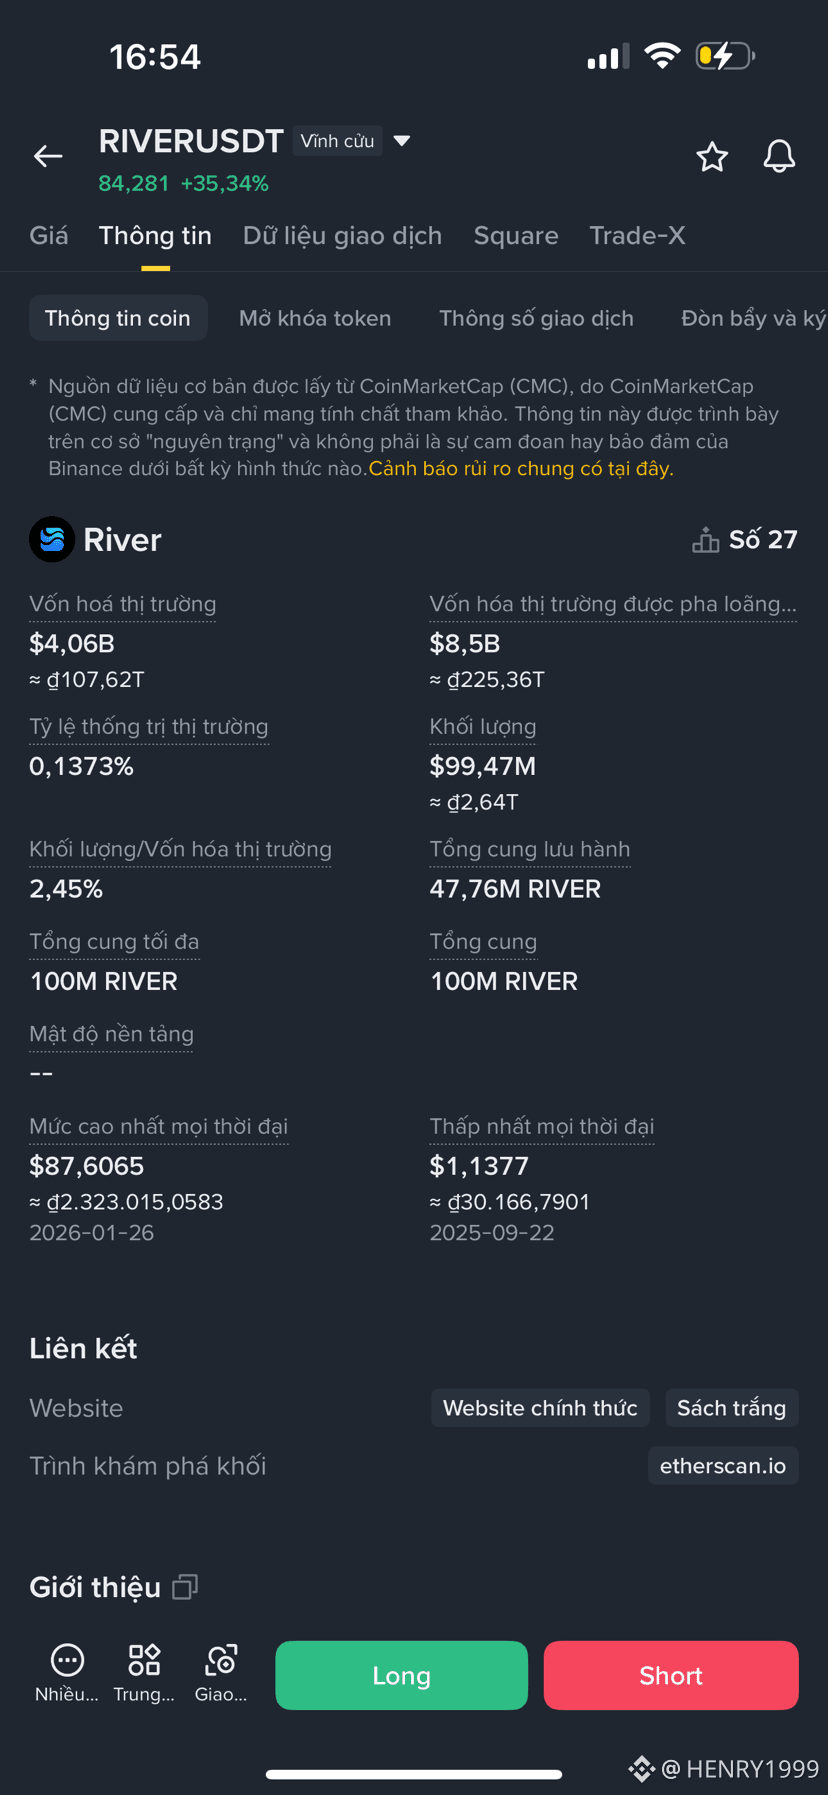Screen dimensions: 828x1795
Task: Tap the ranking icon next to Số 27
Action: point(706,540)
